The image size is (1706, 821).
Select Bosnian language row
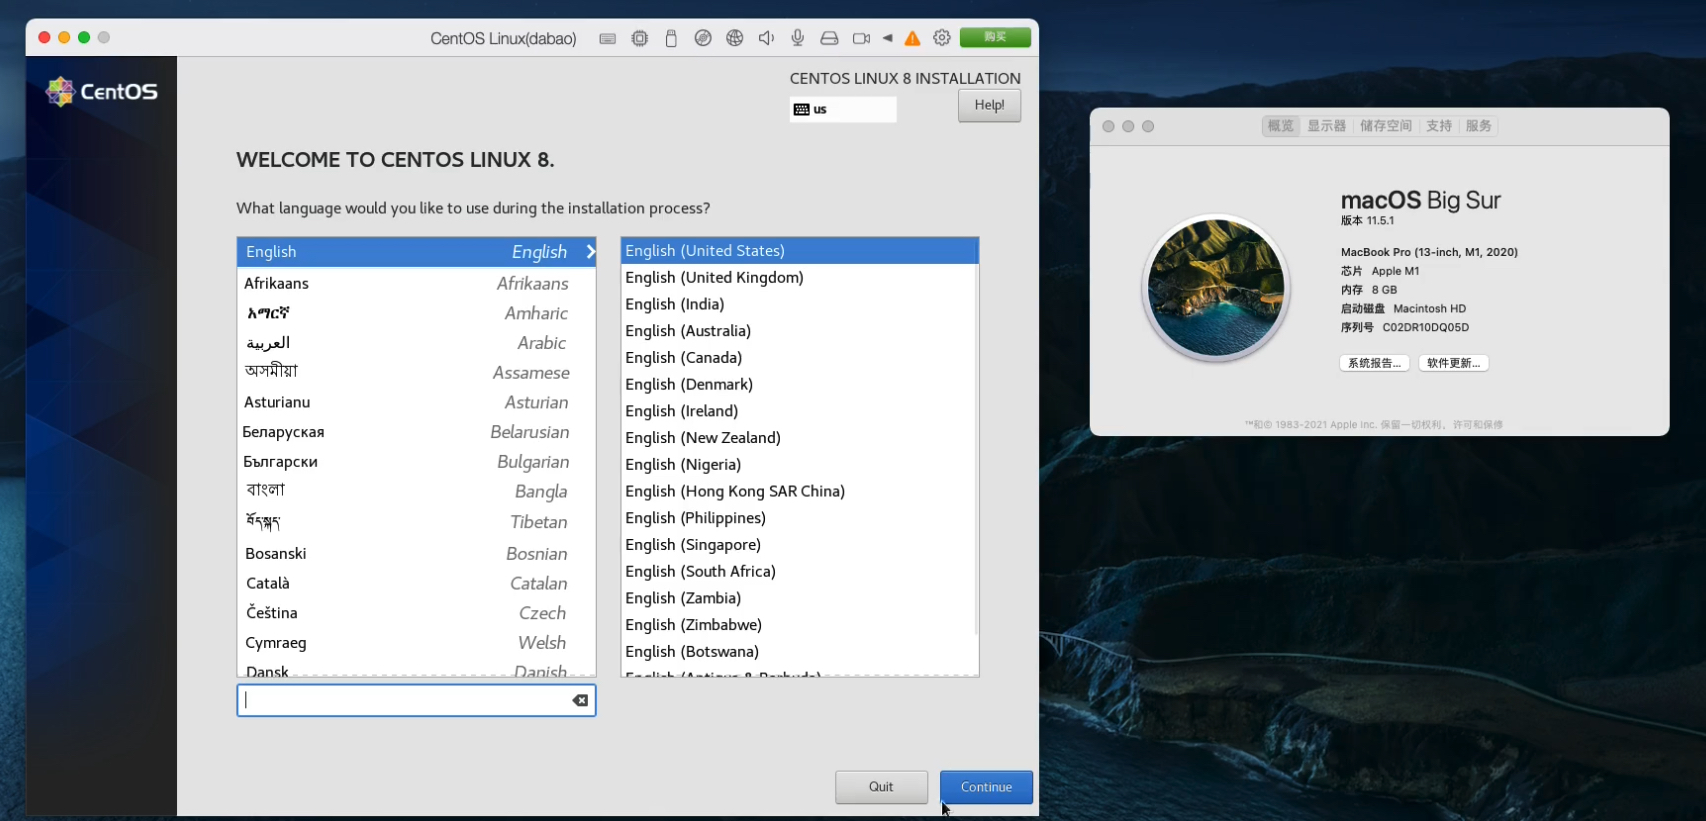416,553
